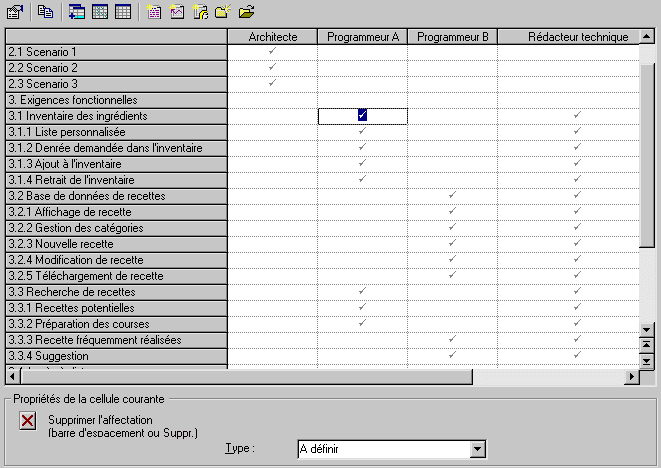The image size is (661, 468).
Task: Click the horizontal scrollbar left arrow
Action: pos(12,377)
